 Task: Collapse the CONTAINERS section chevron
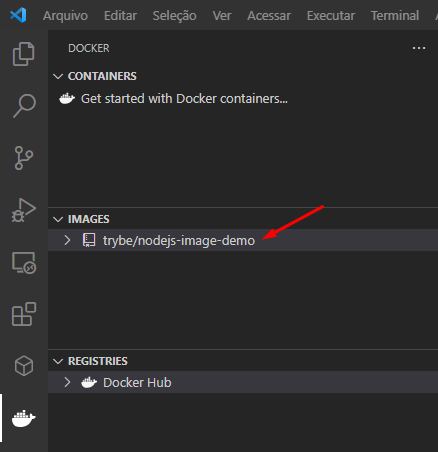coord(58,76)
